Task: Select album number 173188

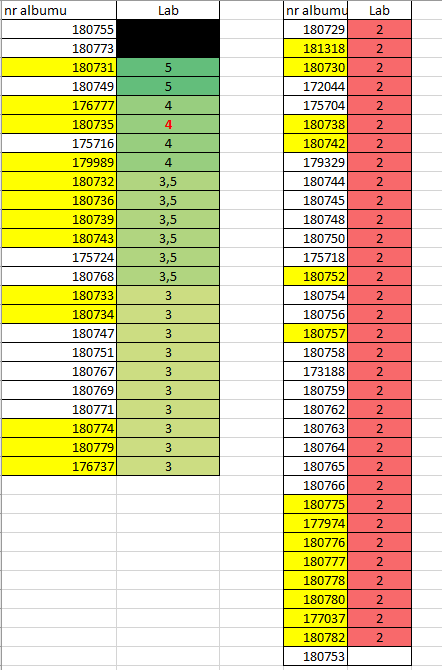Action: click(316, 372)
